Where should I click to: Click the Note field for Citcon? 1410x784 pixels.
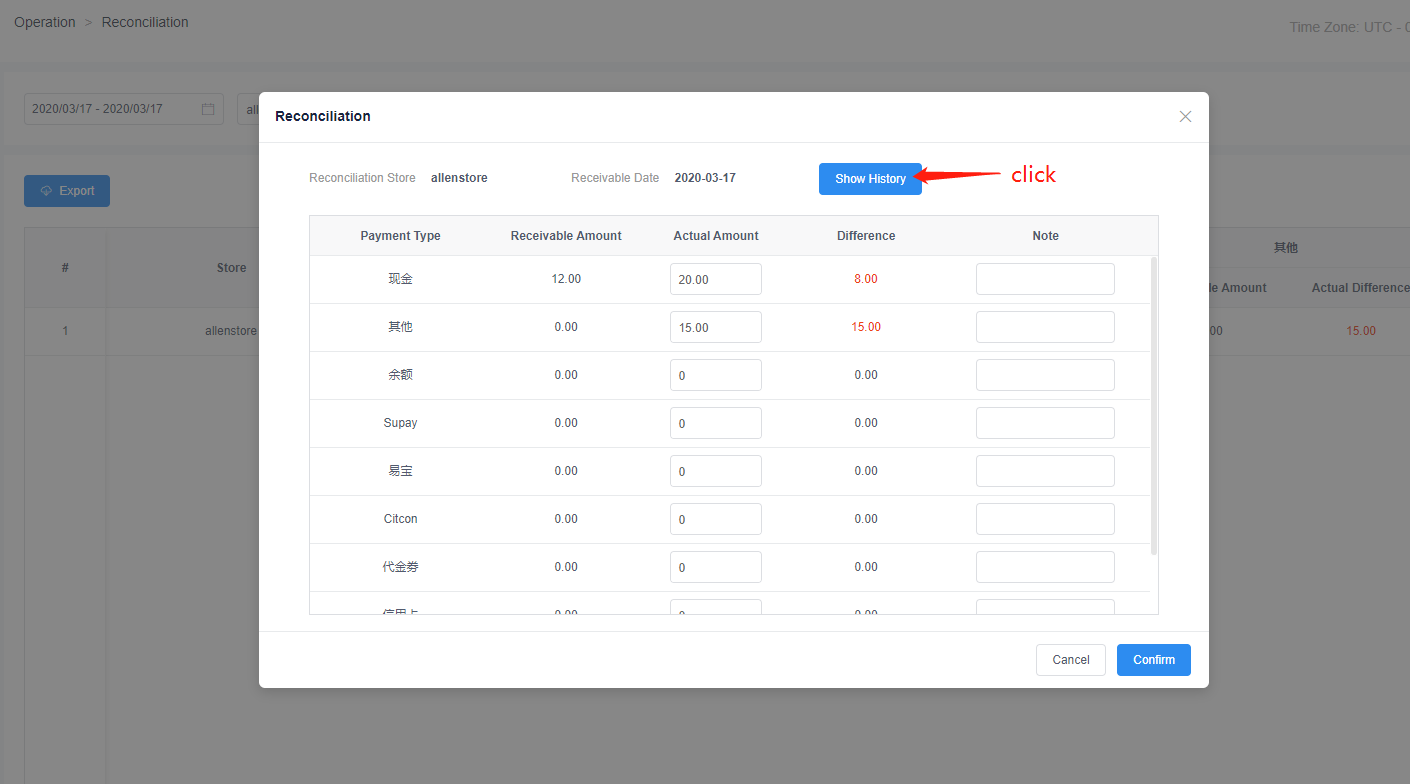pyautogui.click(x=1045, y=519)
